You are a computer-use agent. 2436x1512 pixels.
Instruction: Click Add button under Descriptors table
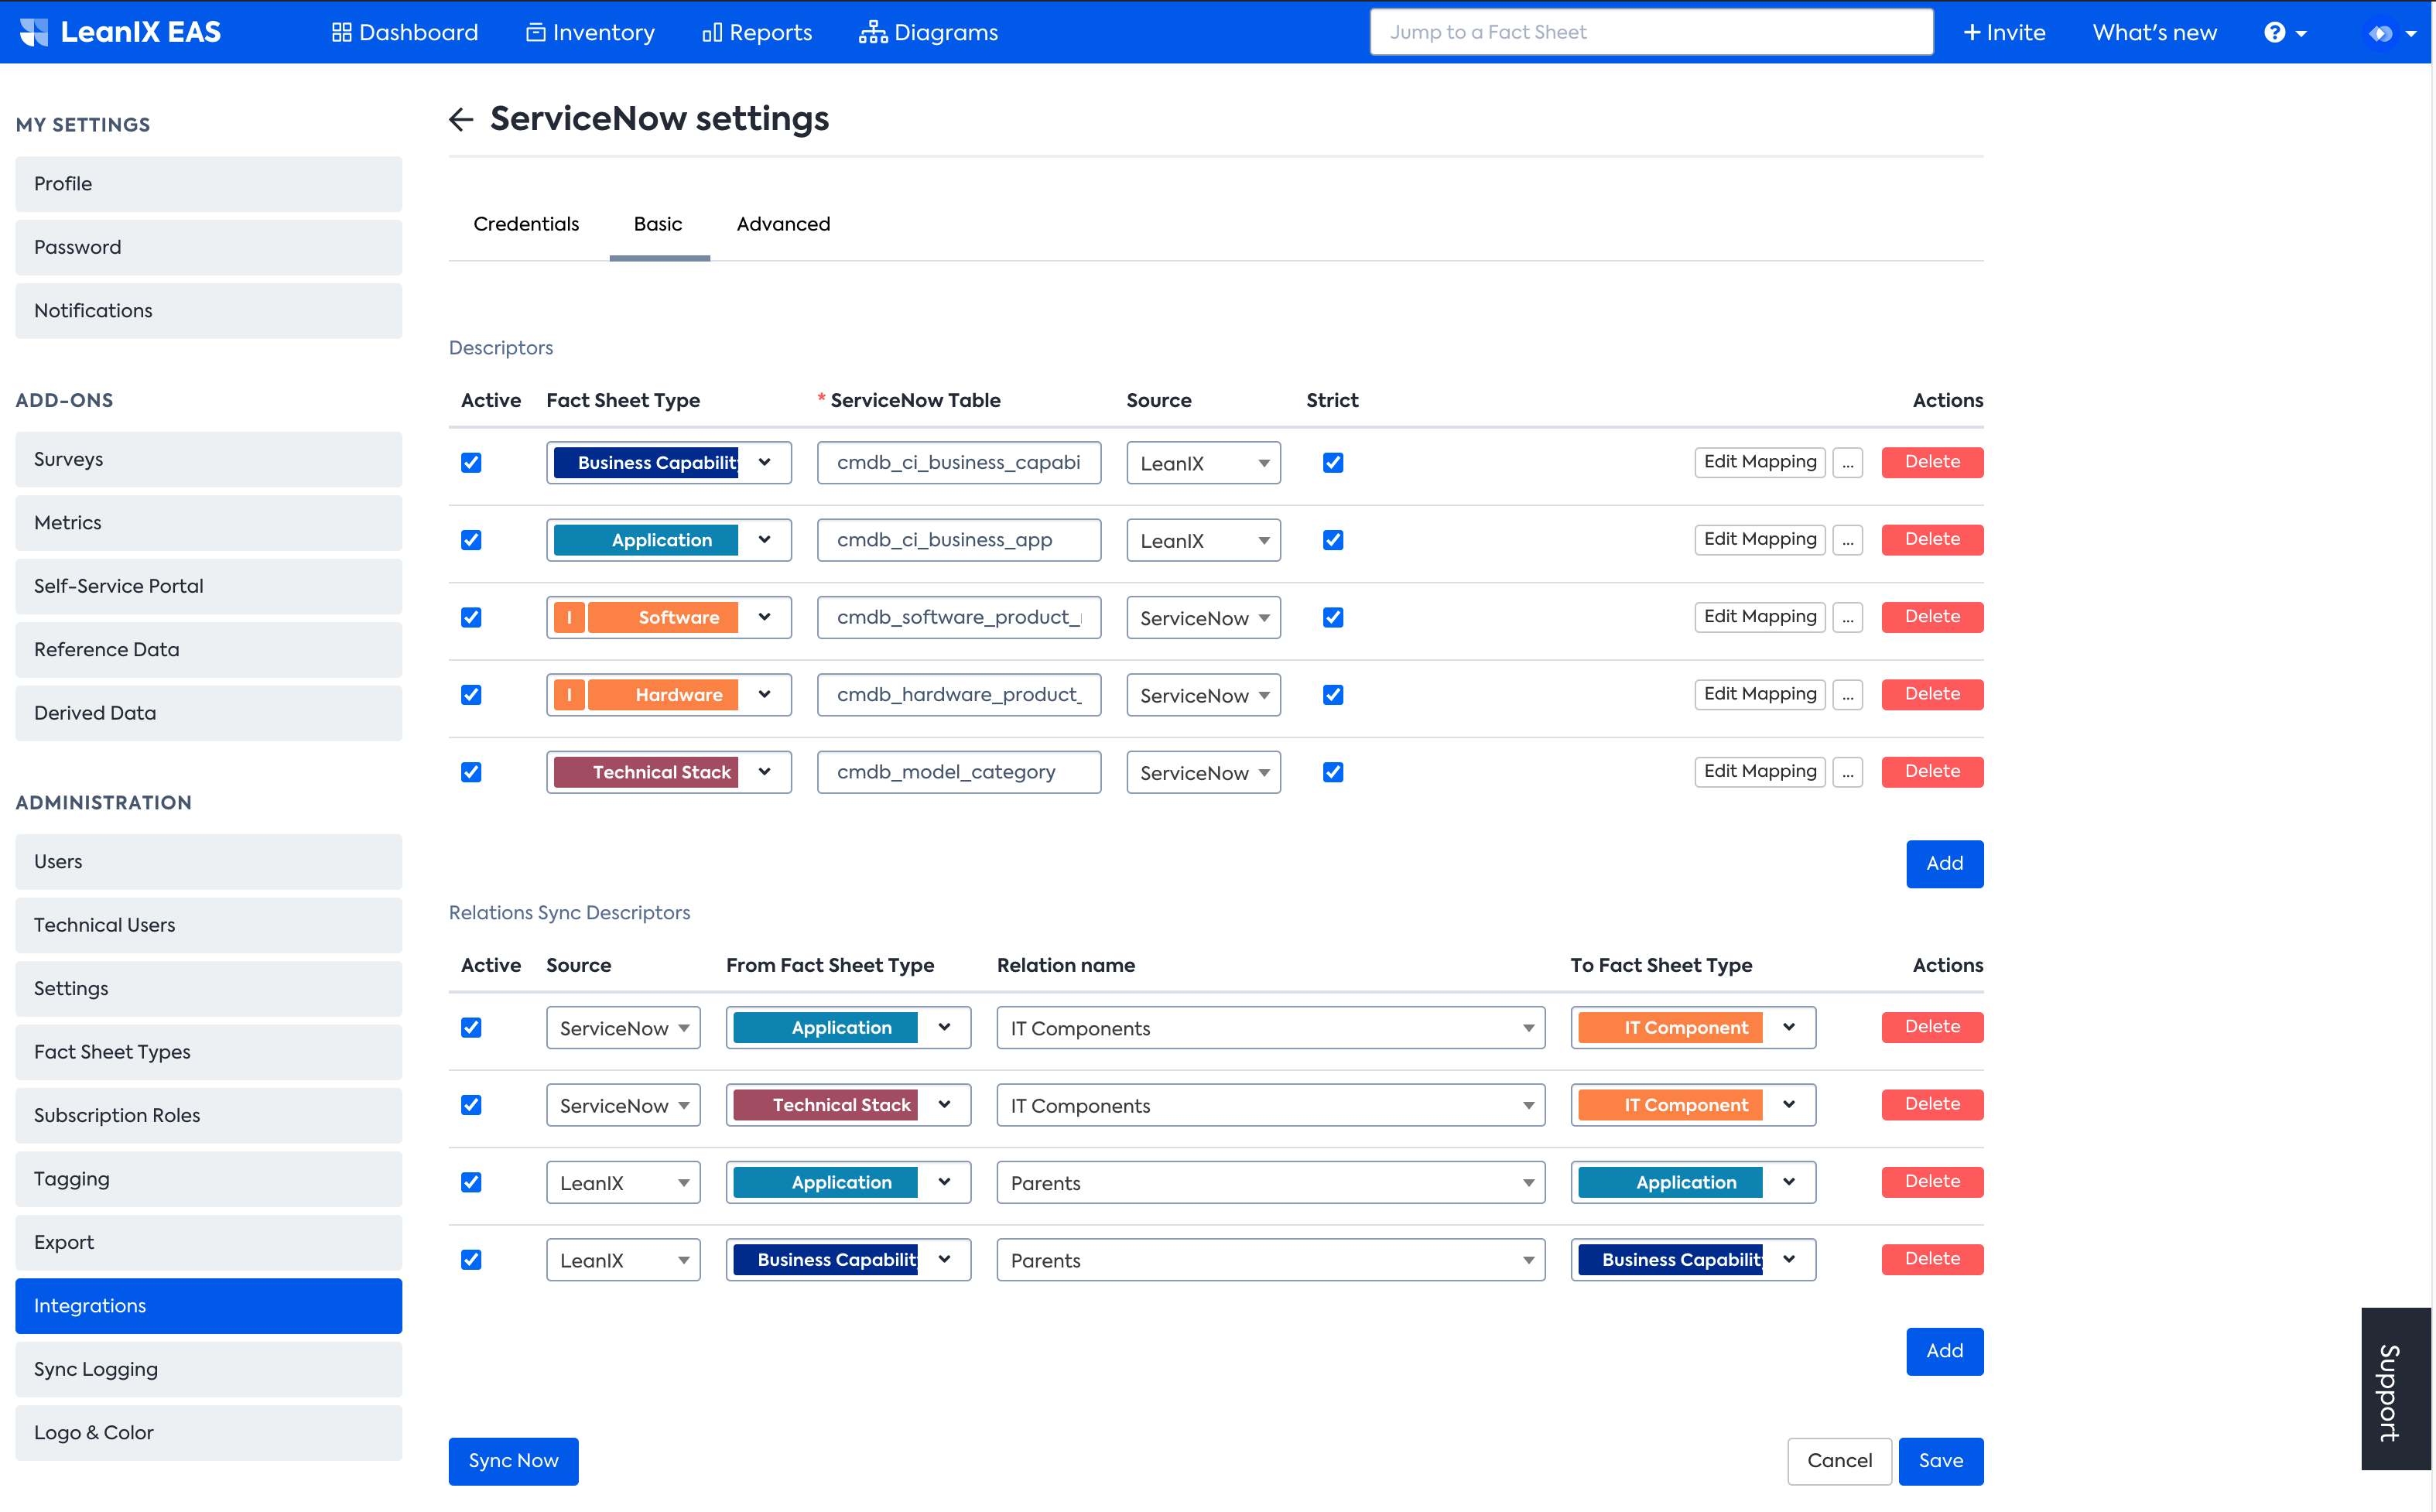tap(1944, 863)
